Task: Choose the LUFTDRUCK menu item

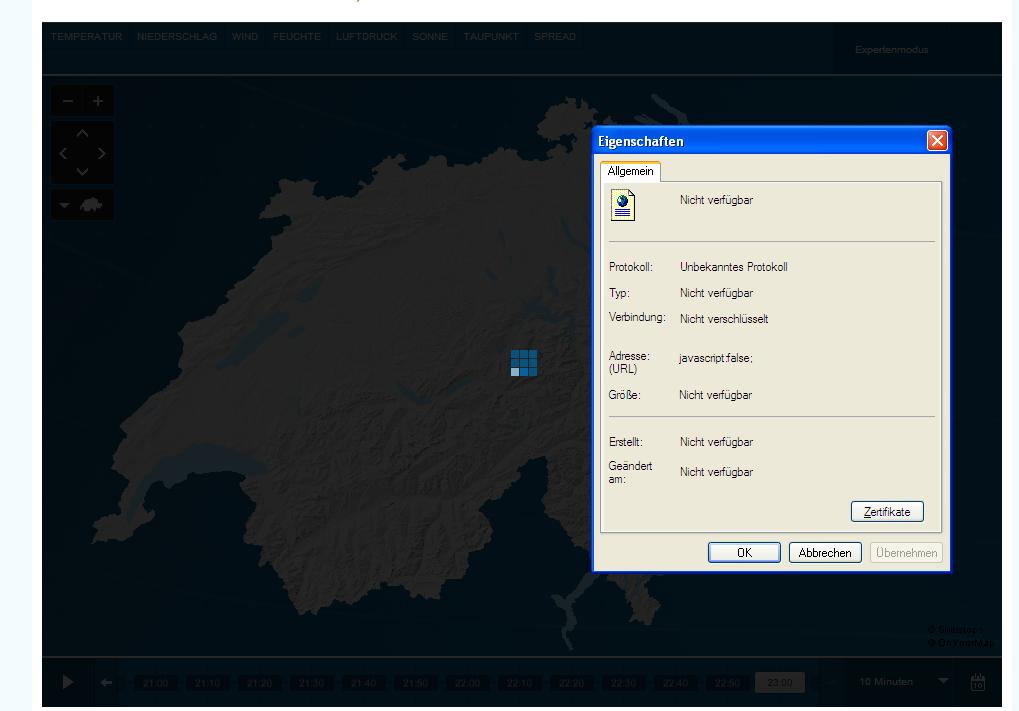Action: [x=366, y=37]
